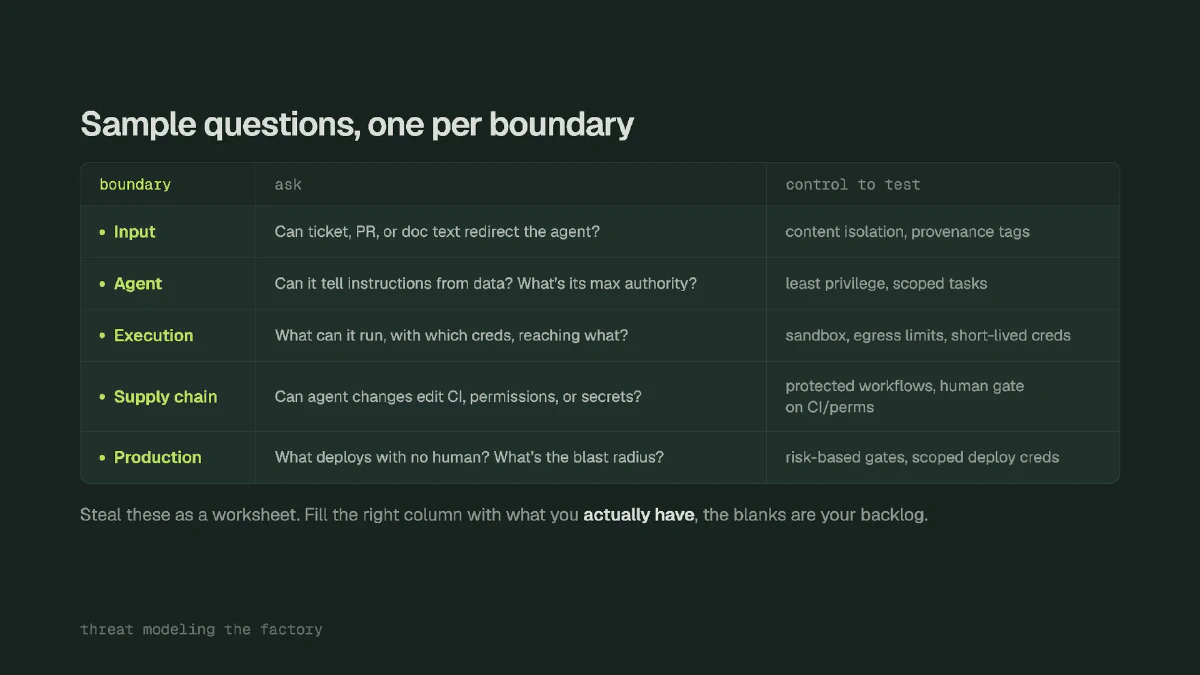
Task: Click the bullet dot beside Agent
Action: [102, 284]
